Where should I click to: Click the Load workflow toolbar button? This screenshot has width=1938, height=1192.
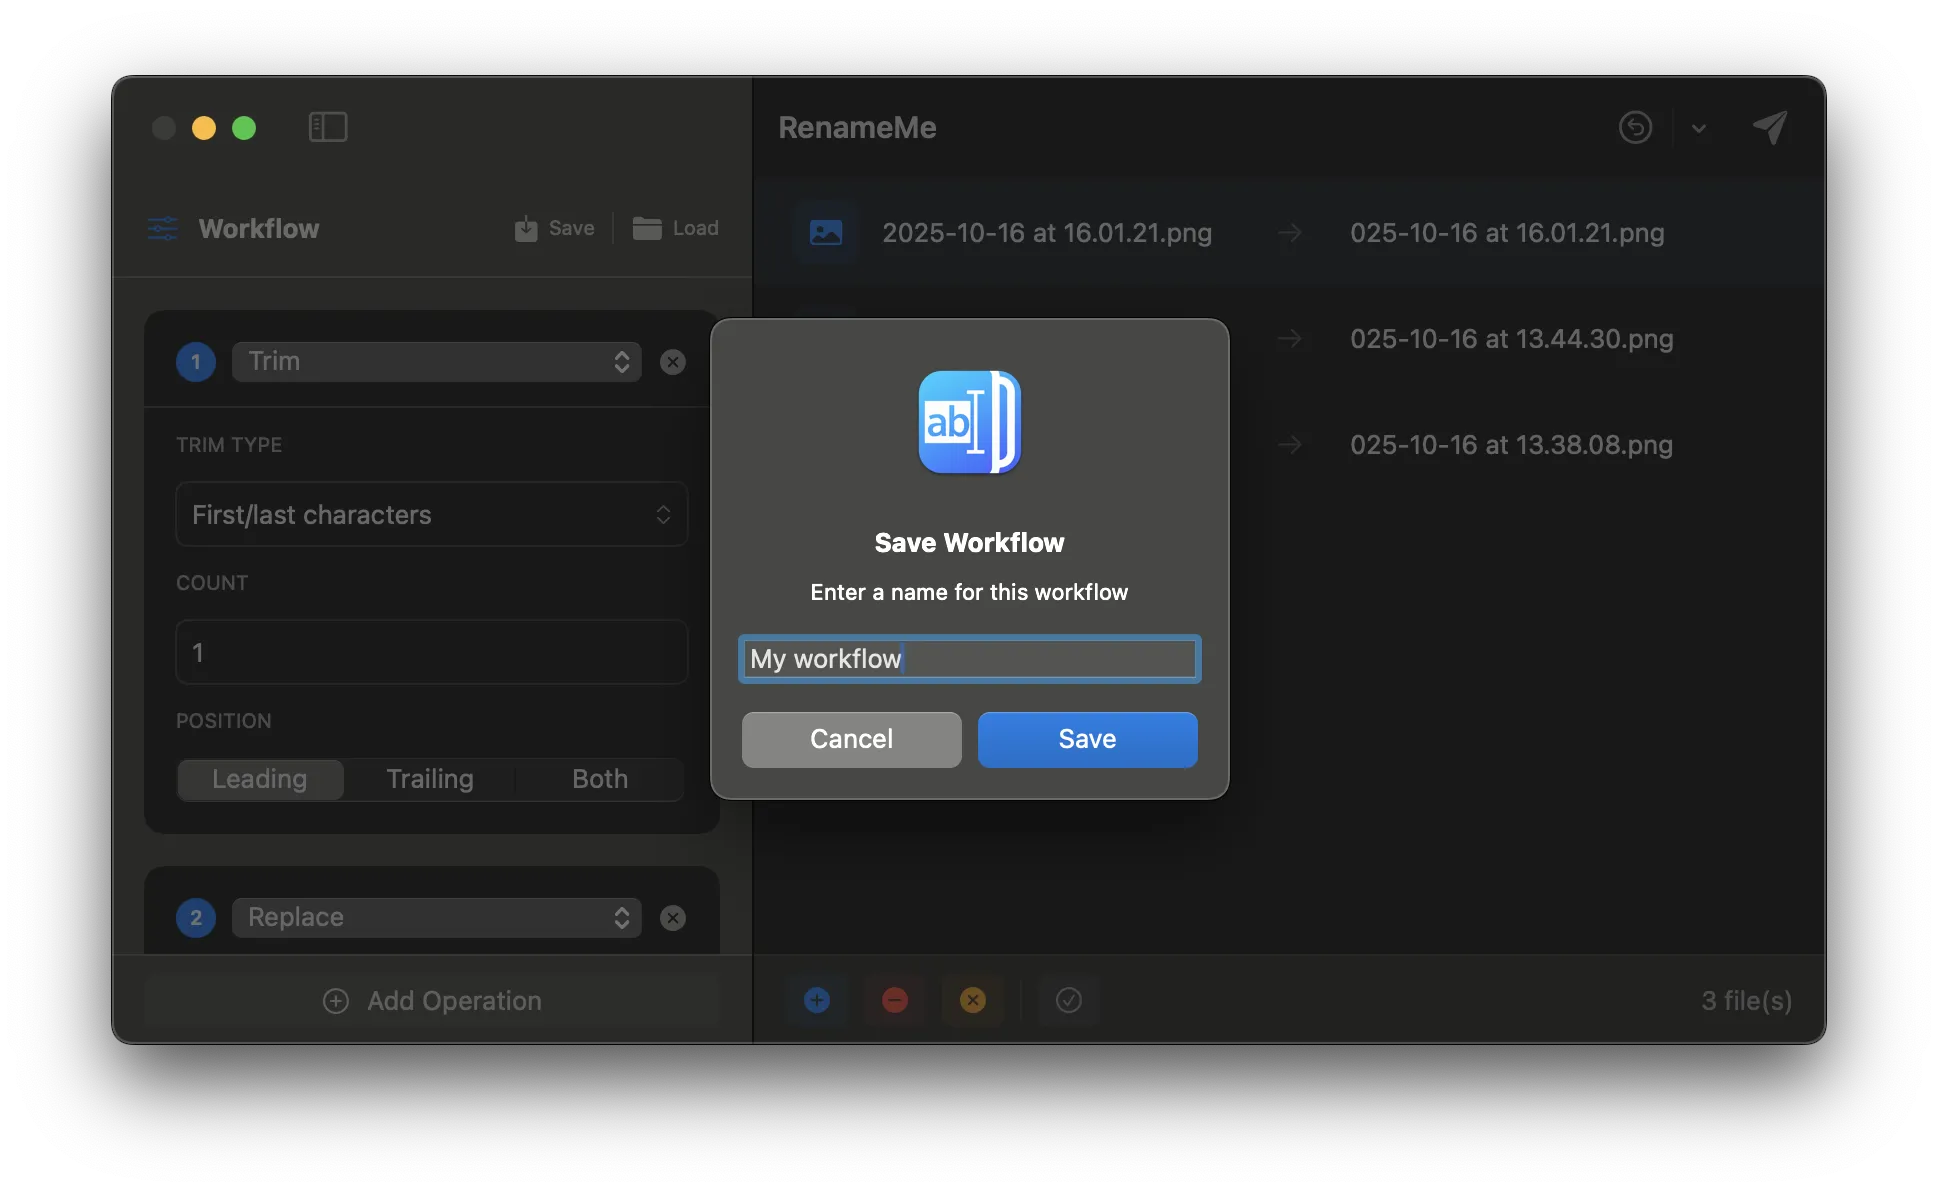677,228
